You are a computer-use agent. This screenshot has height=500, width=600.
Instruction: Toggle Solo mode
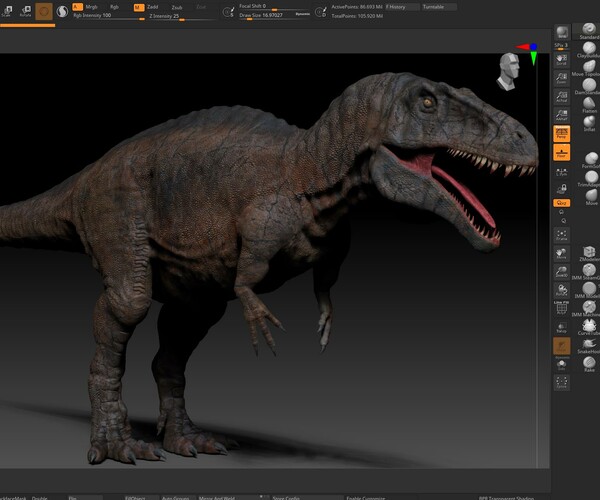pos(561,365)
